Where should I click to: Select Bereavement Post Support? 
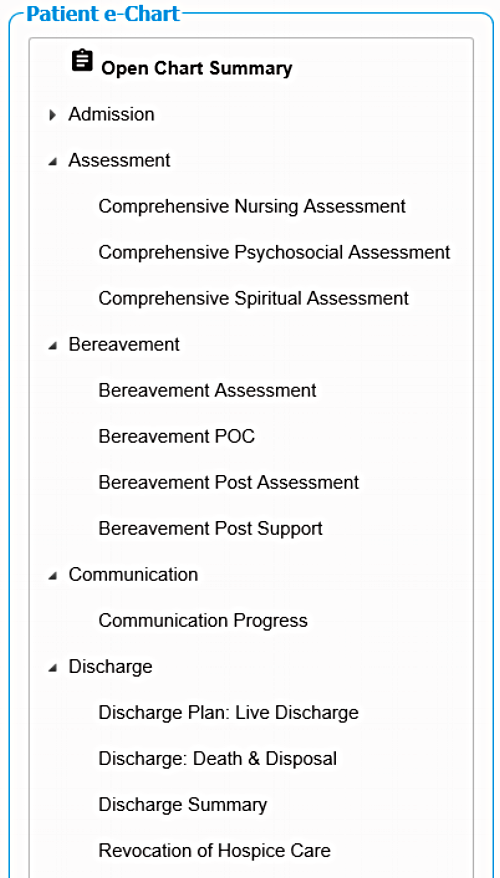point(211,529)
